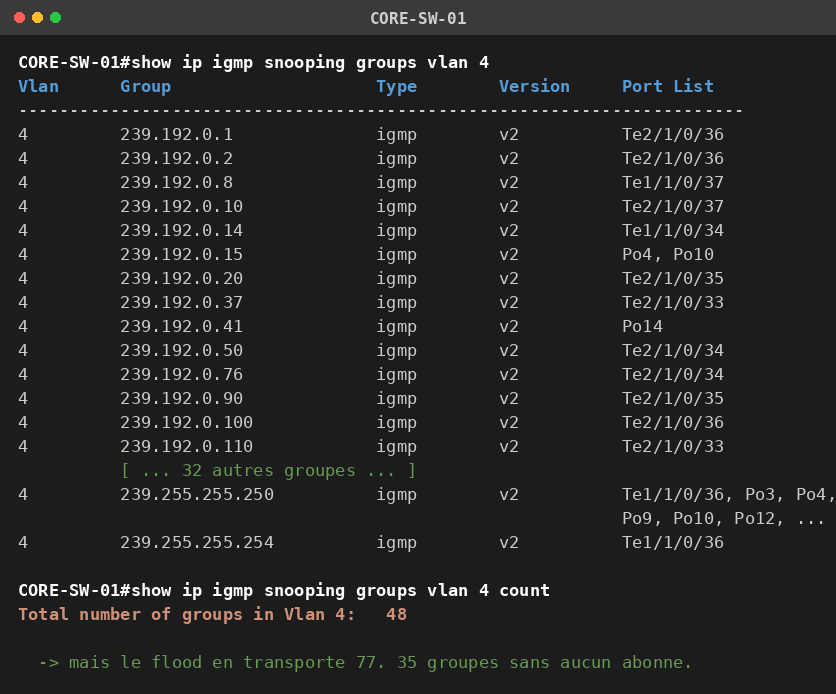Click continuation line 'Po9, Po10, Po12, ...'

click(x=723, y=518)
